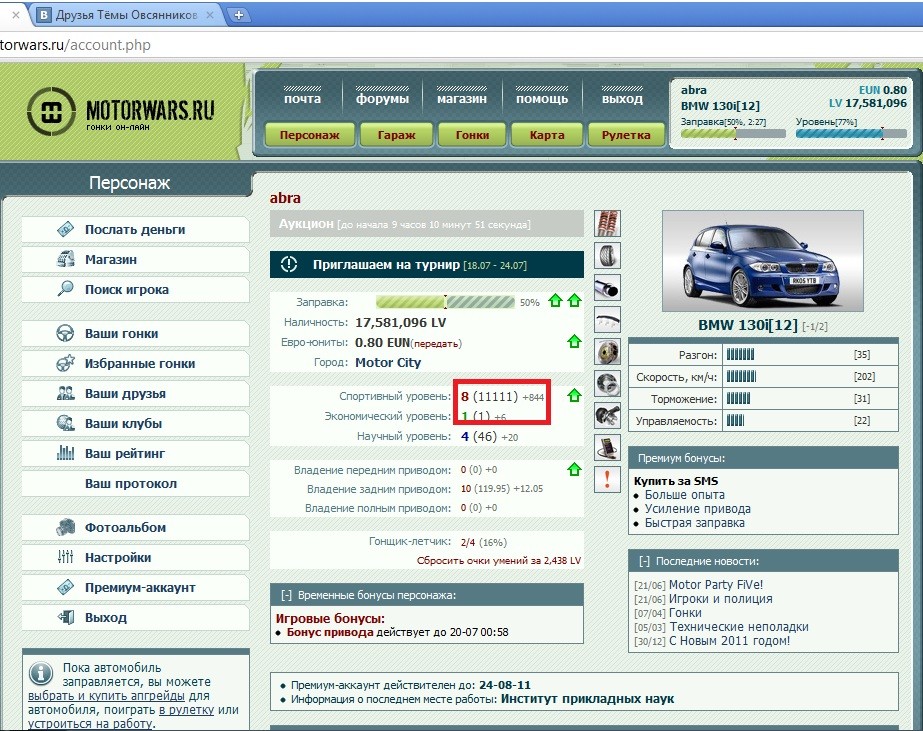Click the browser address bar
The image size is (923, 731).
tap(462, 45)
